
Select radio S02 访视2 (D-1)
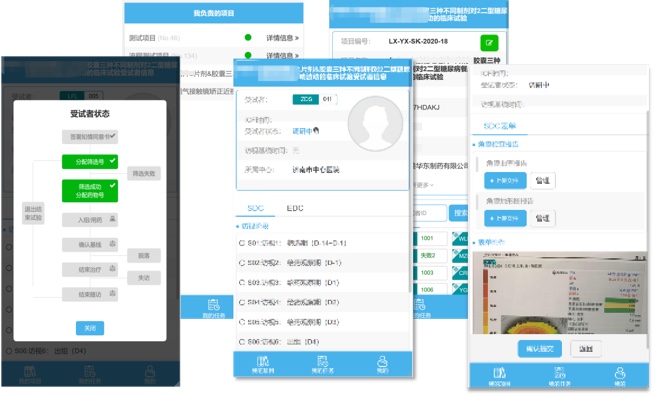click(241, 263)
